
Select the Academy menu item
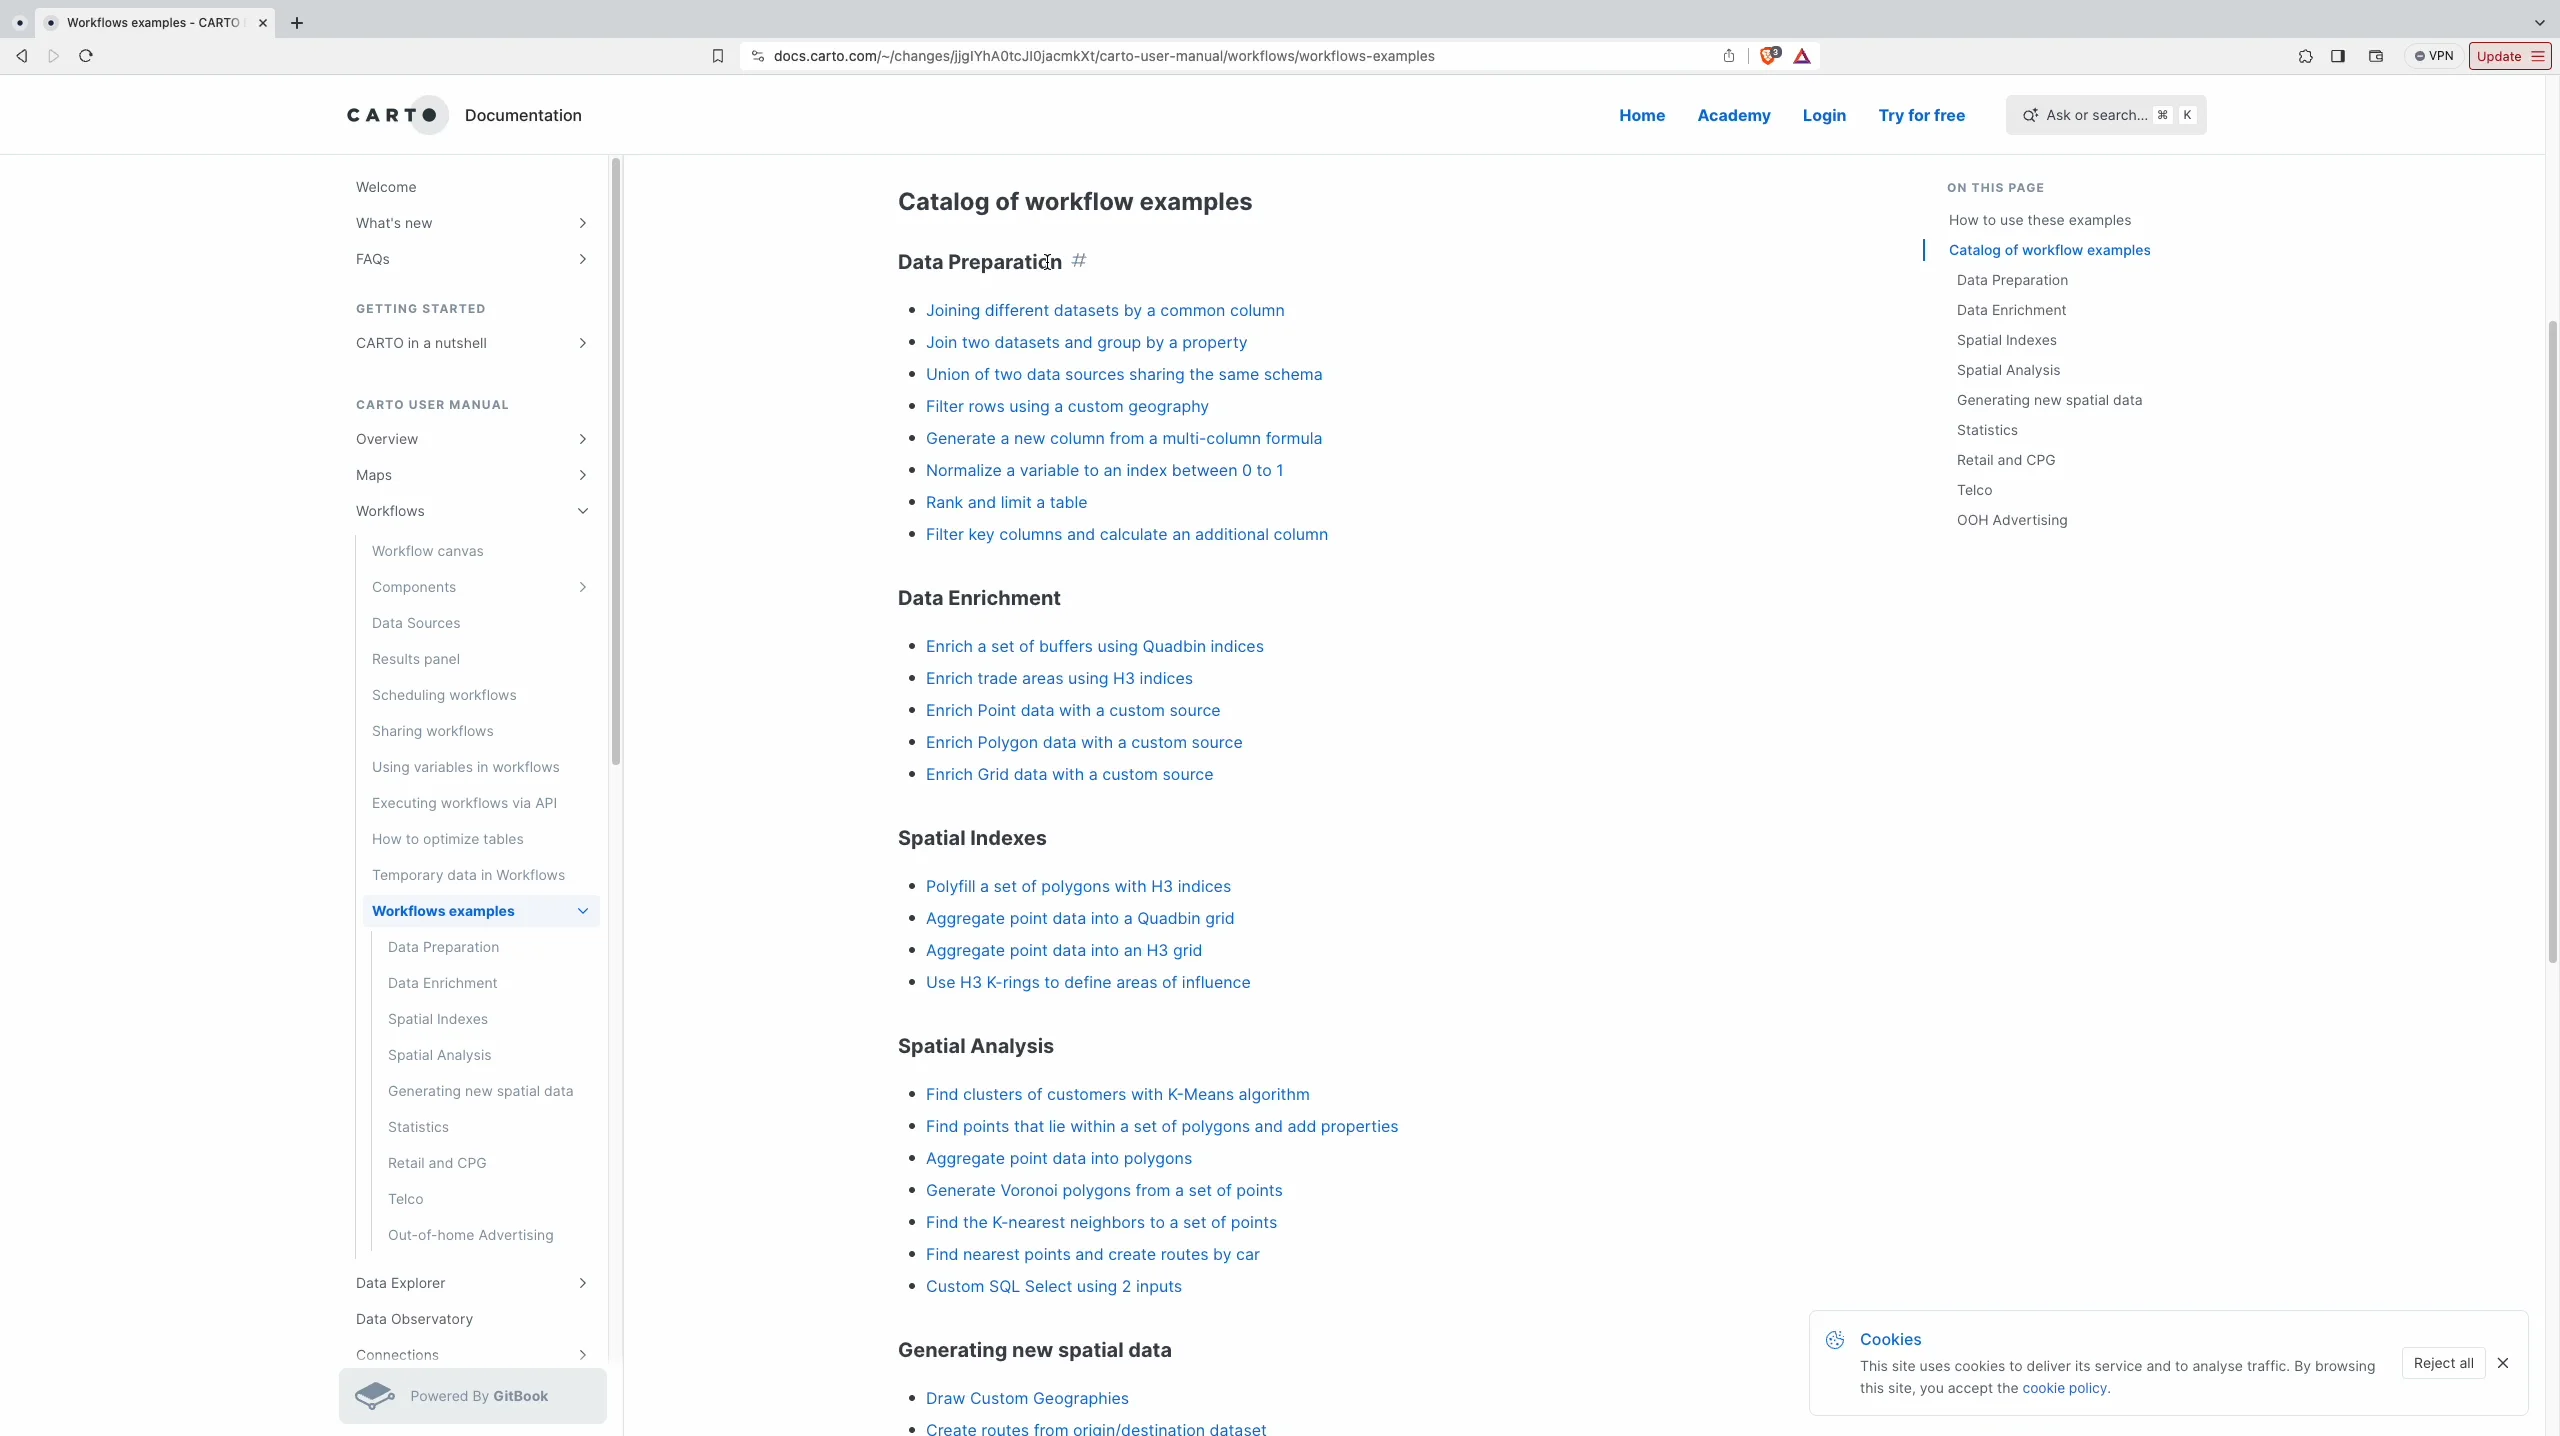coord(1734,114)
